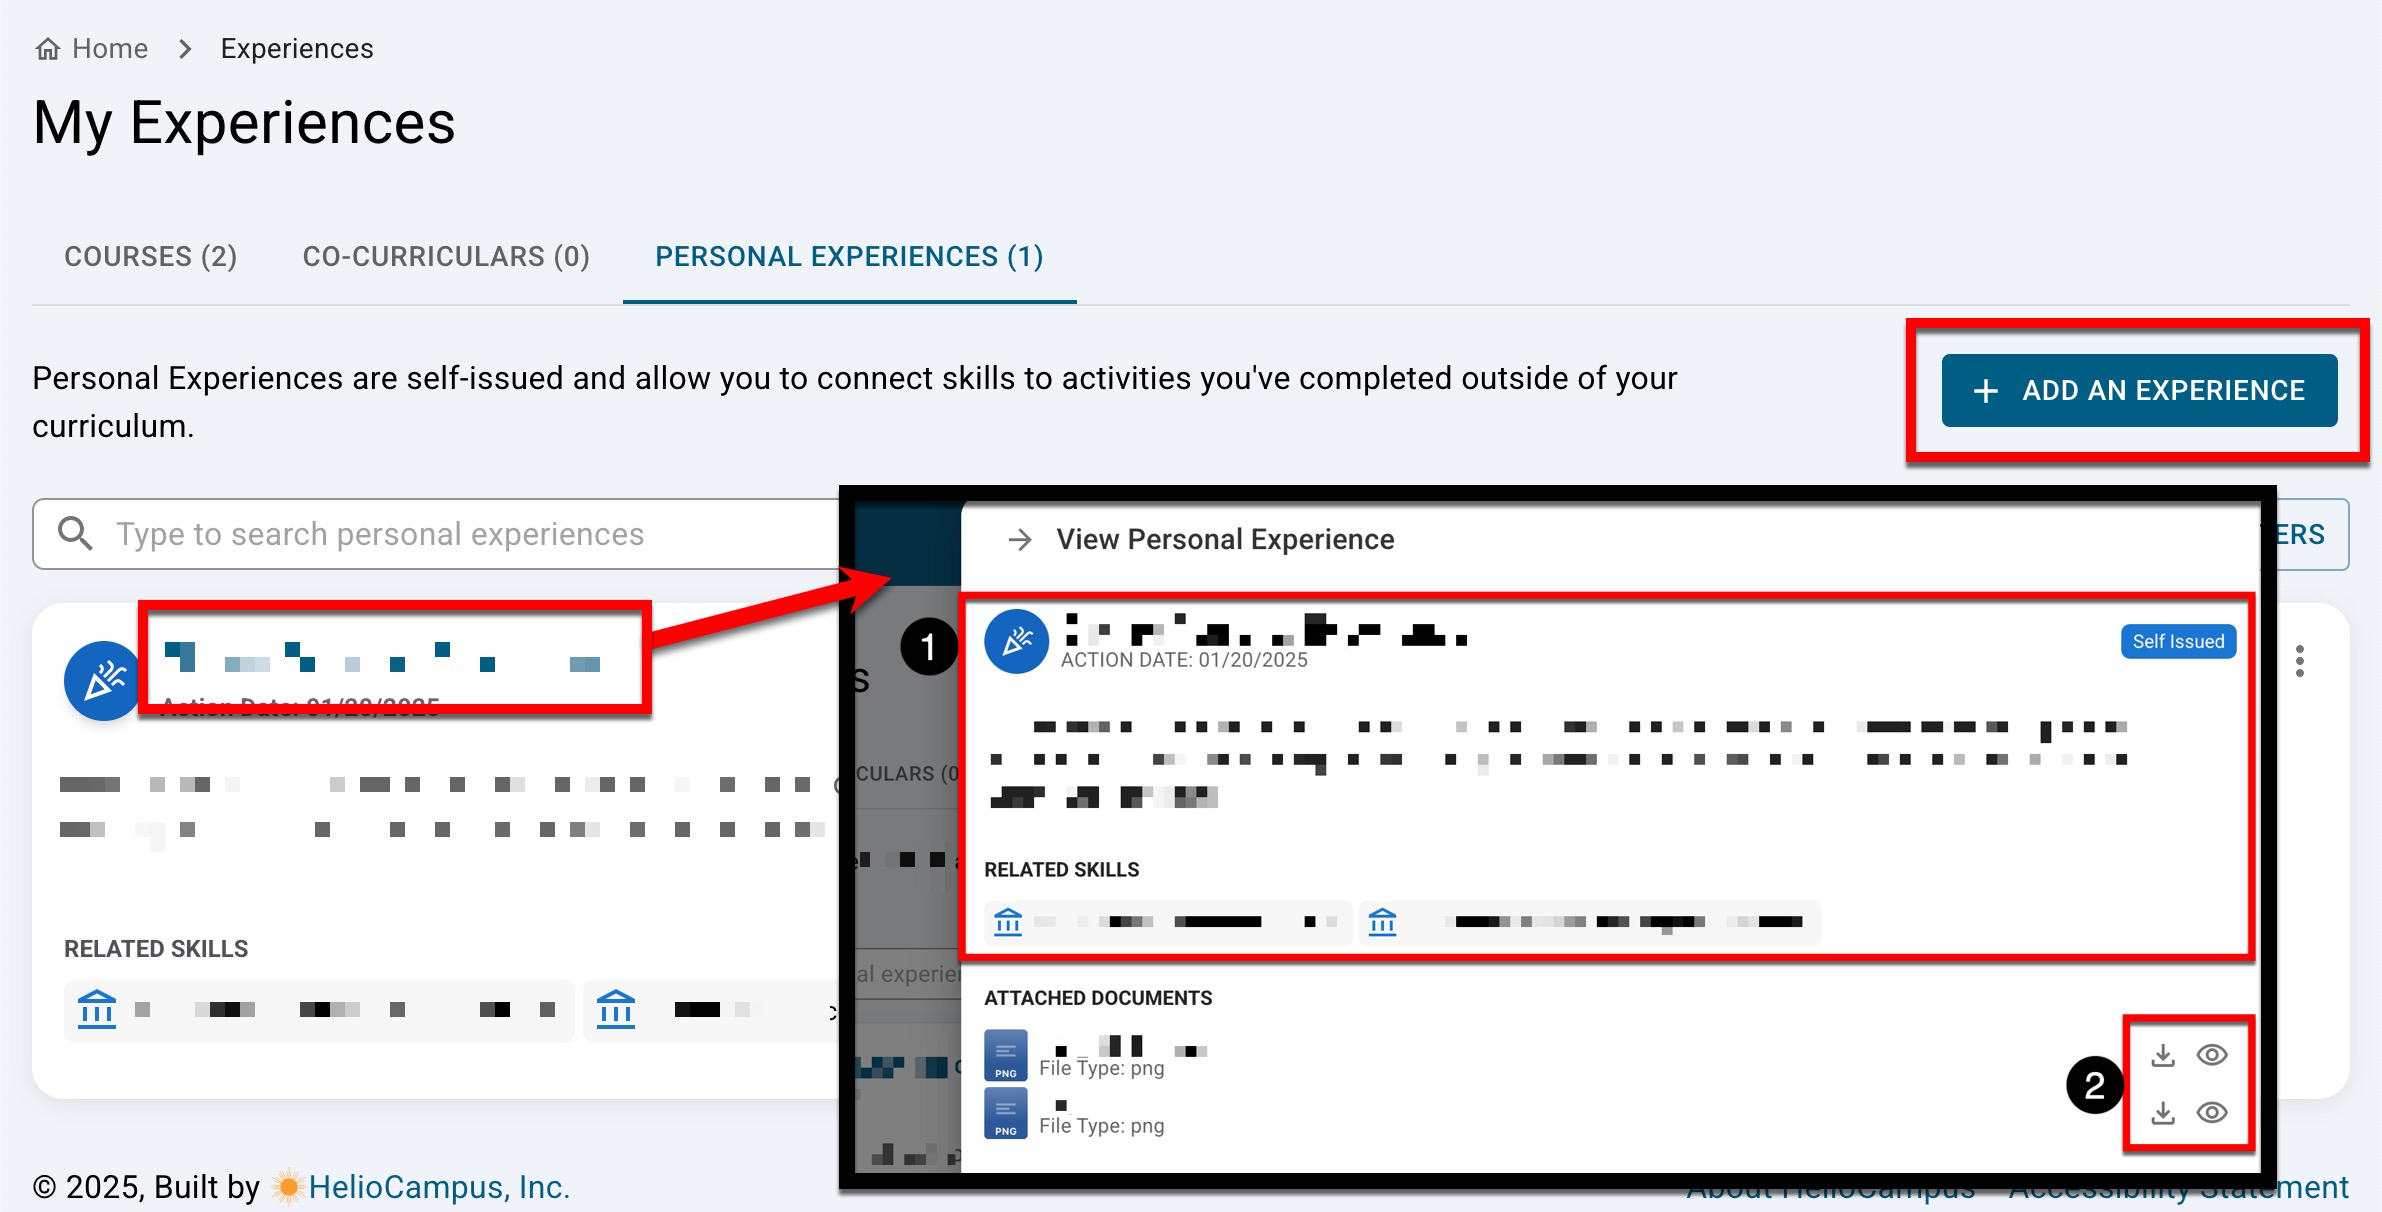Focus the personal experiences search field
2382x1212 pixels.
click(450, 534)
